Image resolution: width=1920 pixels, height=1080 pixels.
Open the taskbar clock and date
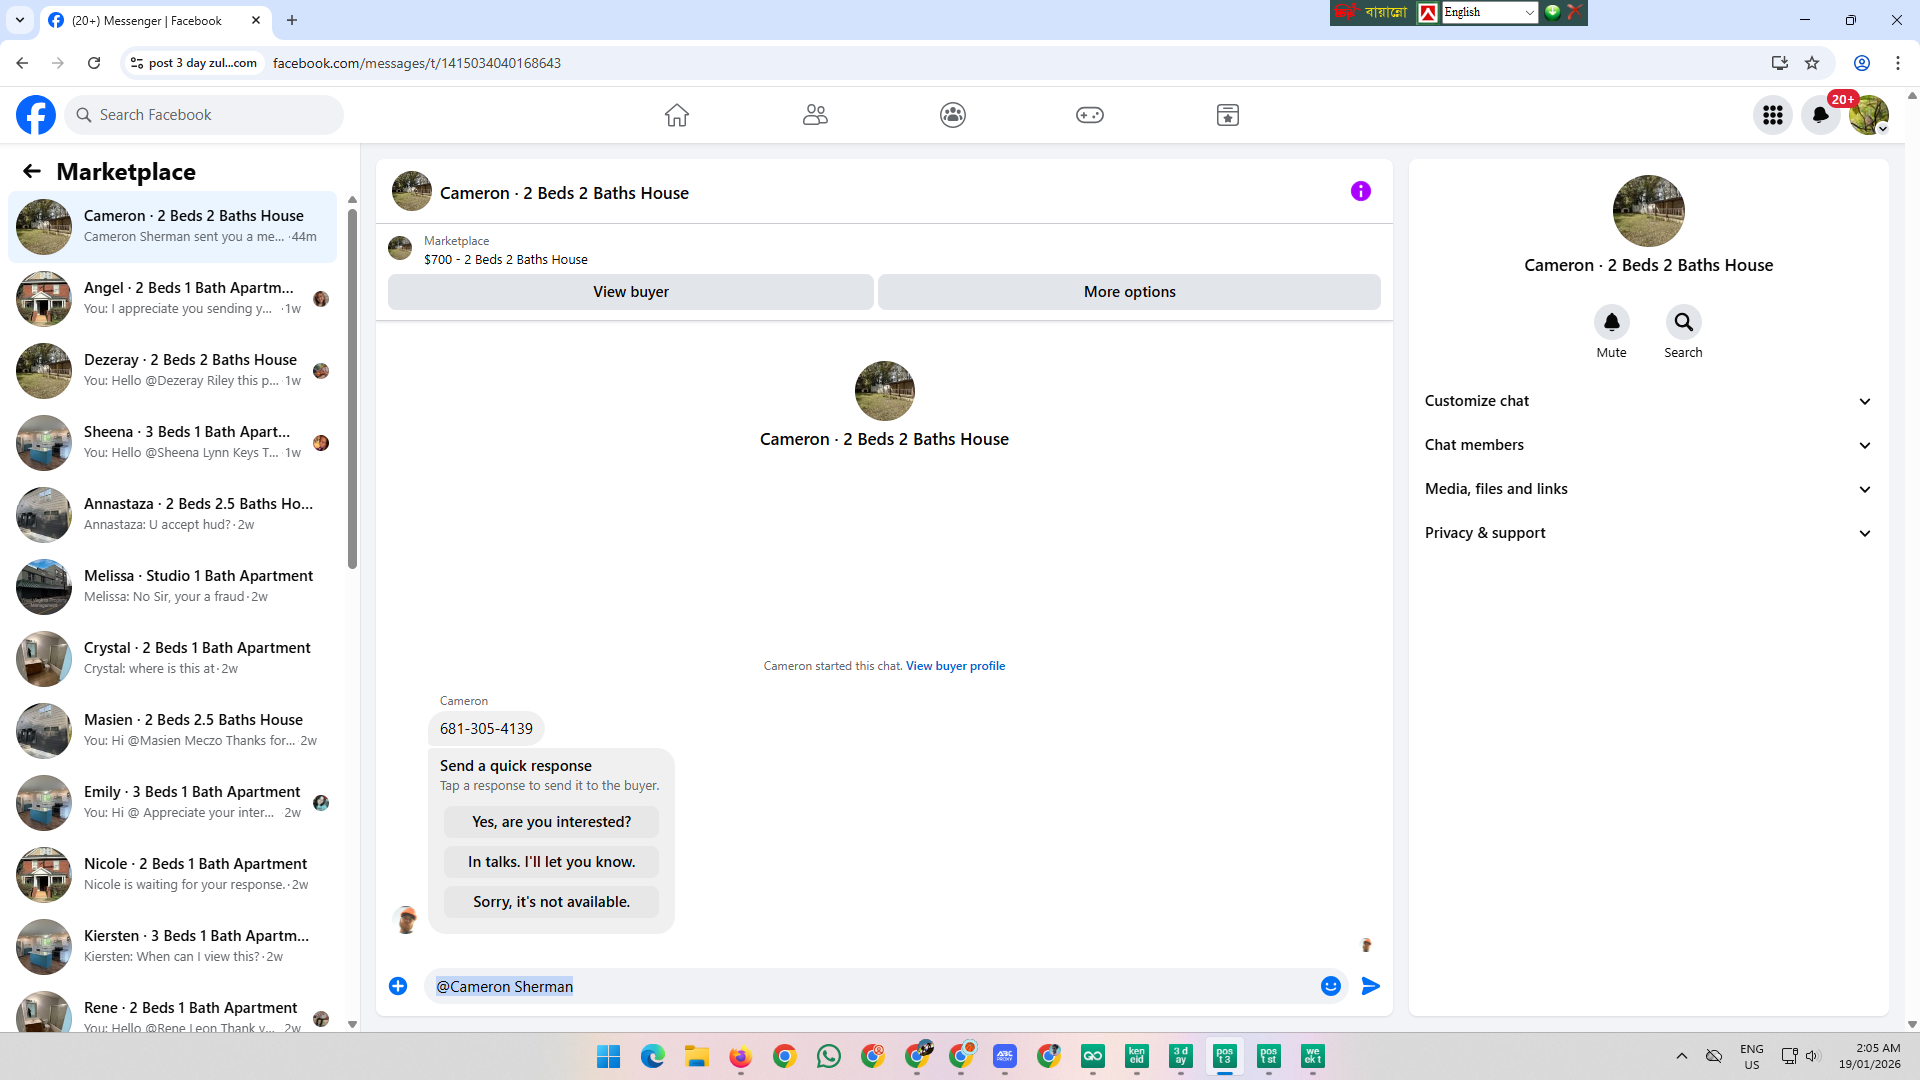coord(1869,1056)
